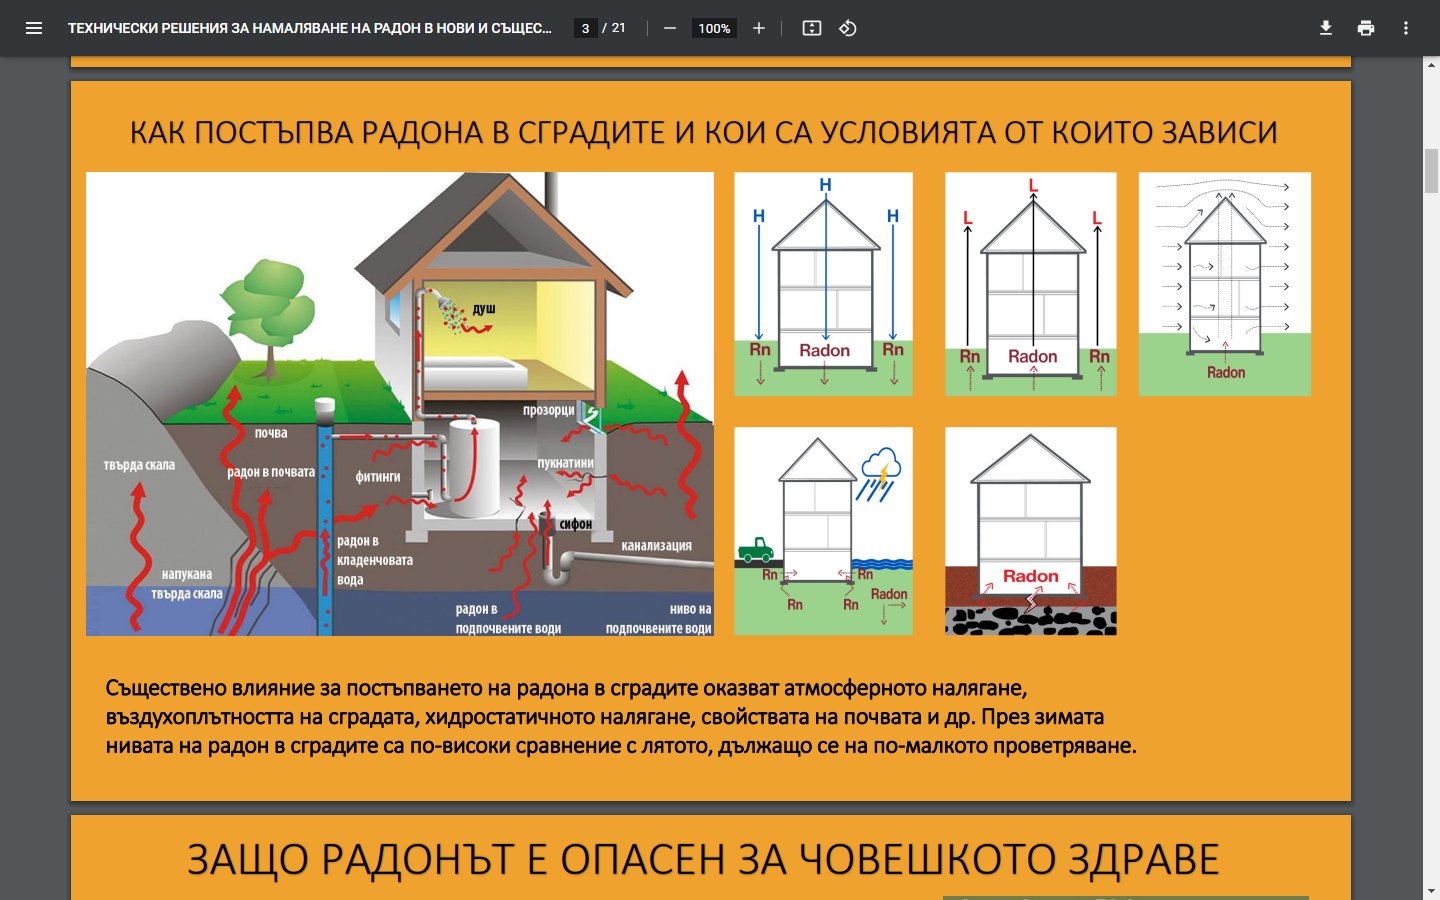
Task: Grab the vertical scrollbar thumb
Action: click(1431, 170)
